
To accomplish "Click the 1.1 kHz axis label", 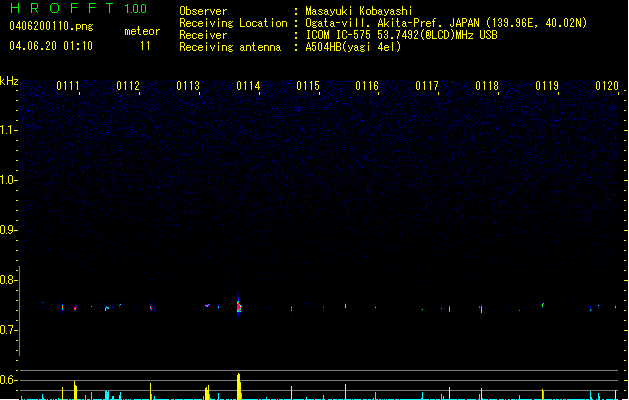I will (x=8, y=130).
